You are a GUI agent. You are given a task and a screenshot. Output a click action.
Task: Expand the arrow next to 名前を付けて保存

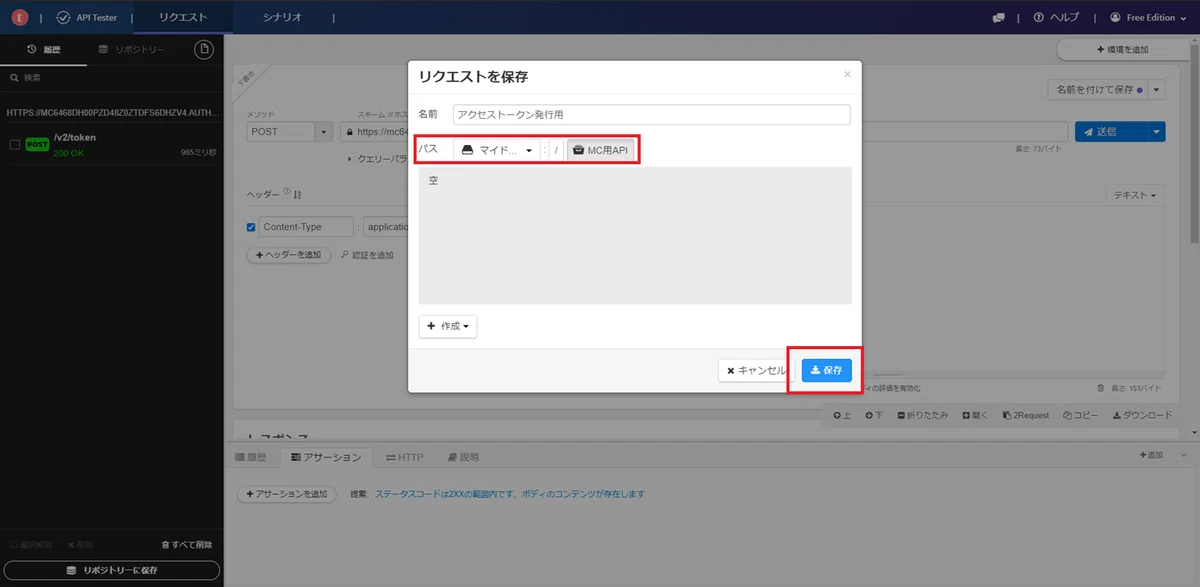pyautogui.click(x=1157, y=90)
